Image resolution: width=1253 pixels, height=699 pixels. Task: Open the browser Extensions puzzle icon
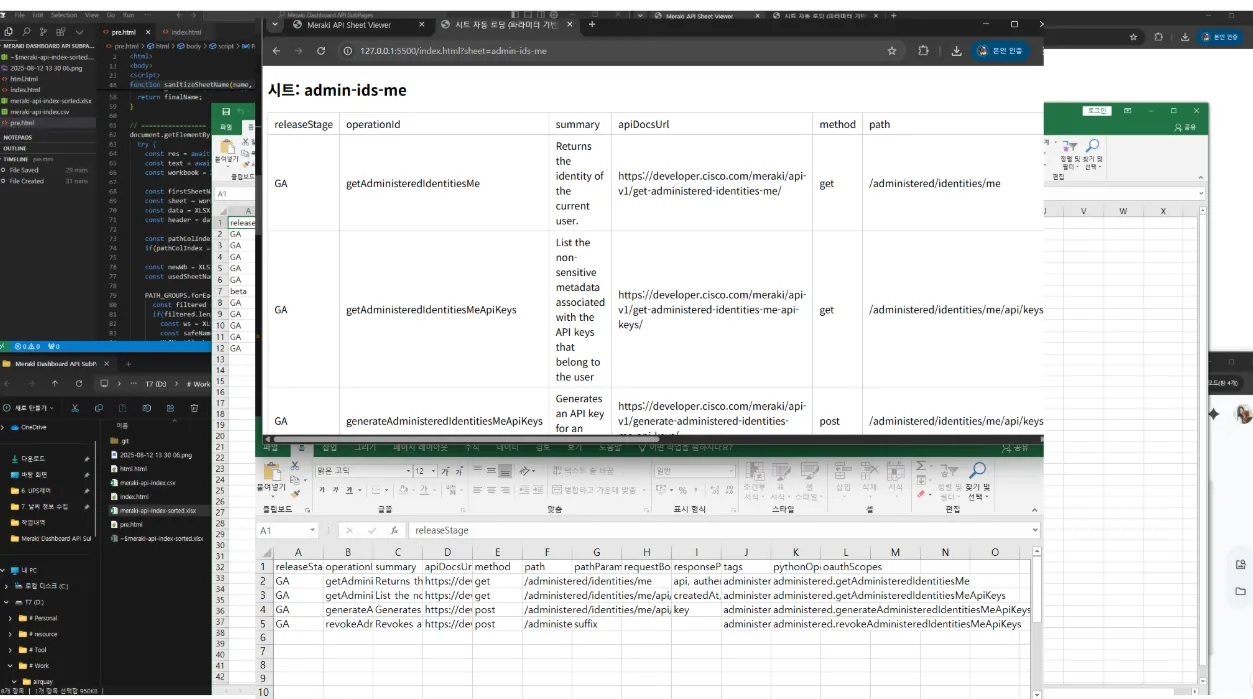pyautogui.click(x=923, y=51)
